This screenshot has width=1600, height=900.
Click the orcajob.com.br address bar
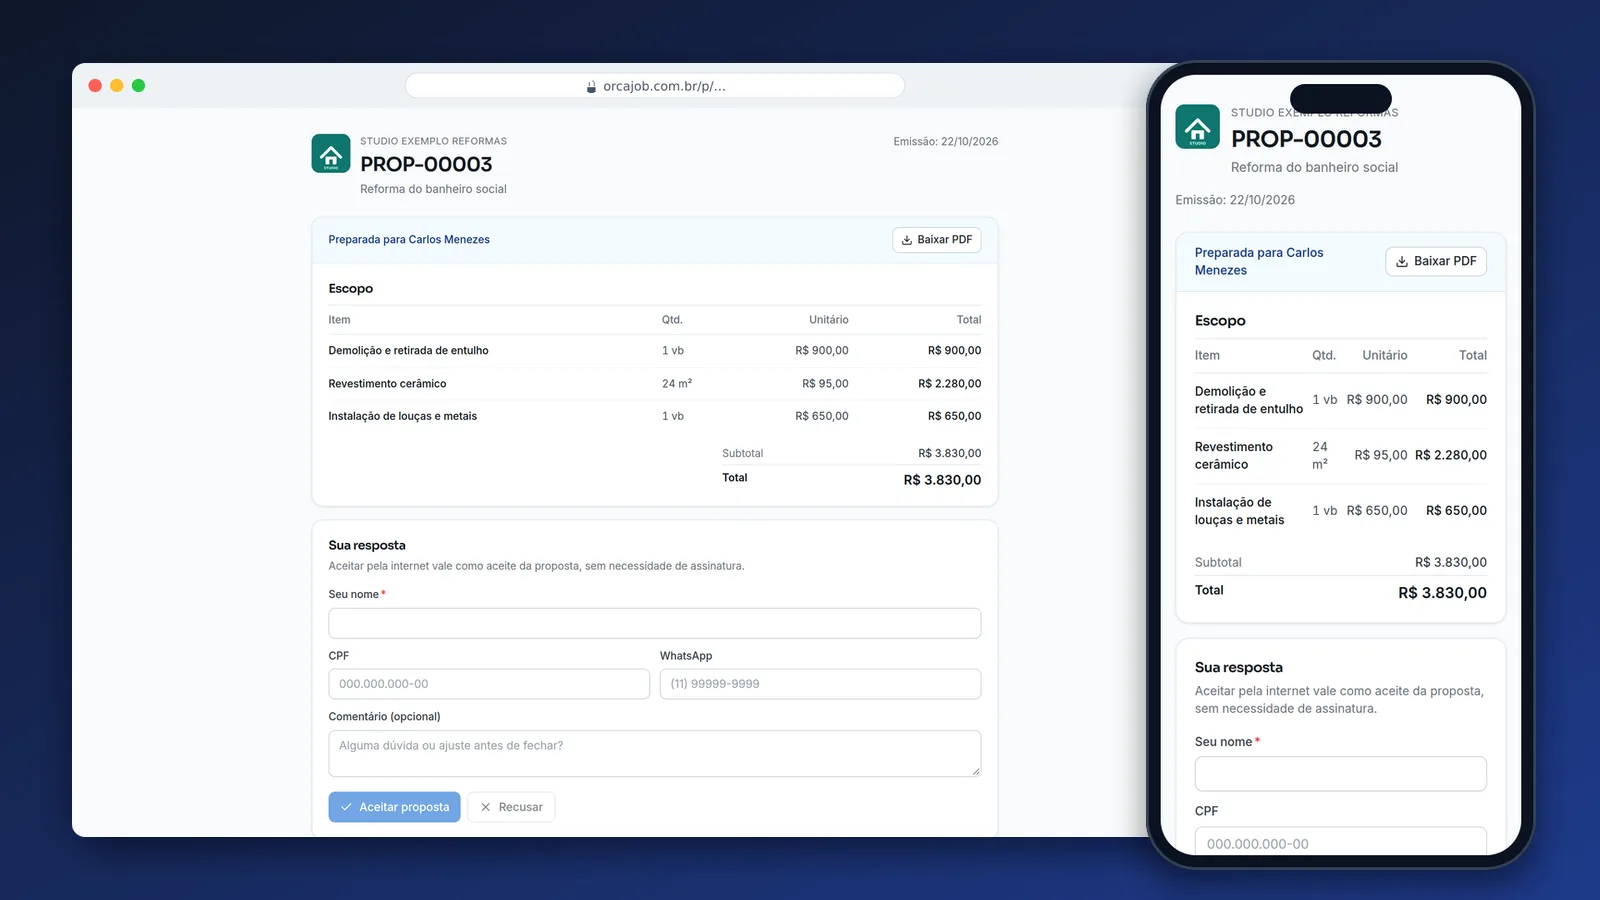(x=655, y=86)
